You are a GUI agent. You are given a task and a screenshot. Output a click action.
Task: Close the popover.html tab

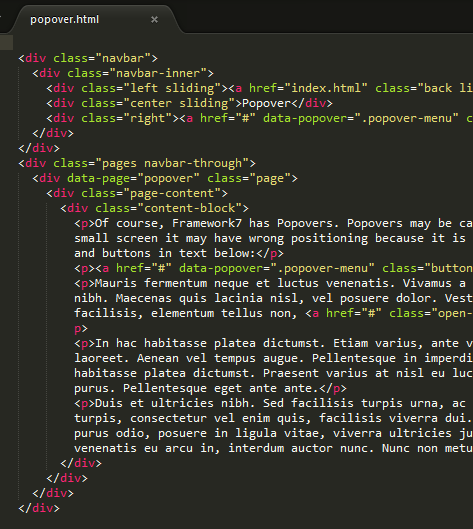click(154, 20)
